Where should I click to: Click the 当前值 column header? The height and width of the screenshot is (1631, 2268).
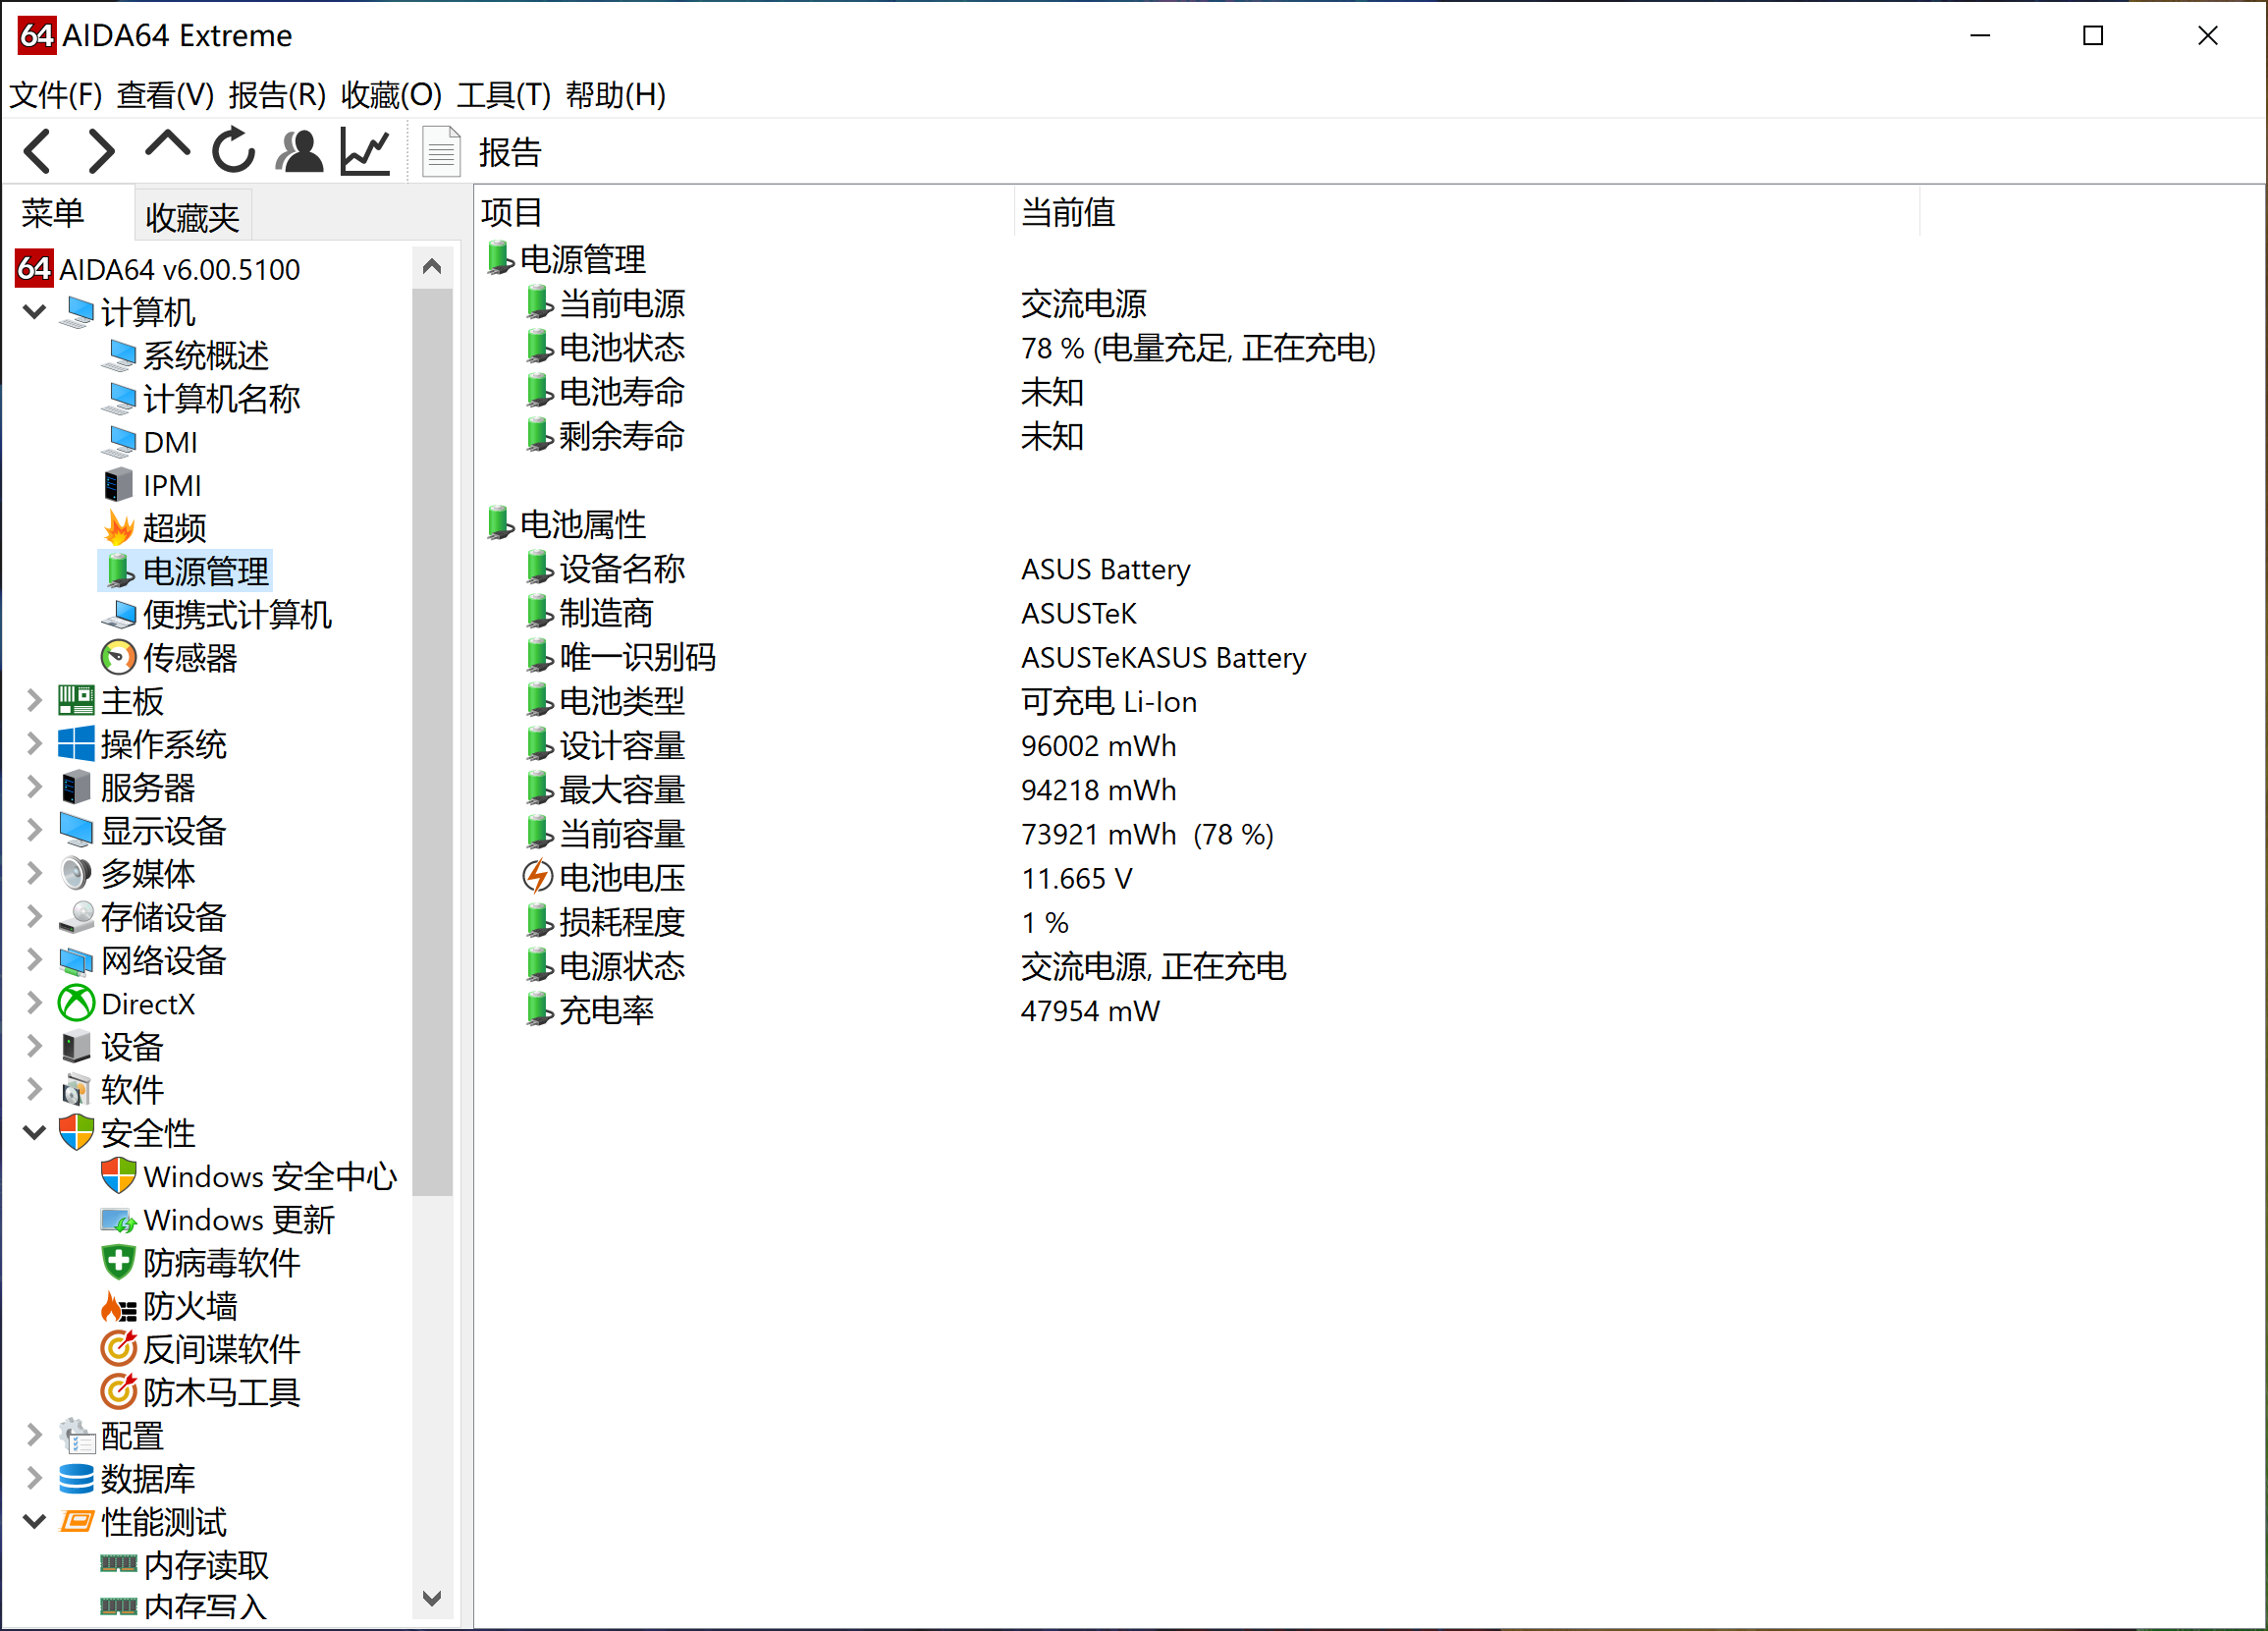point(1467,212)
